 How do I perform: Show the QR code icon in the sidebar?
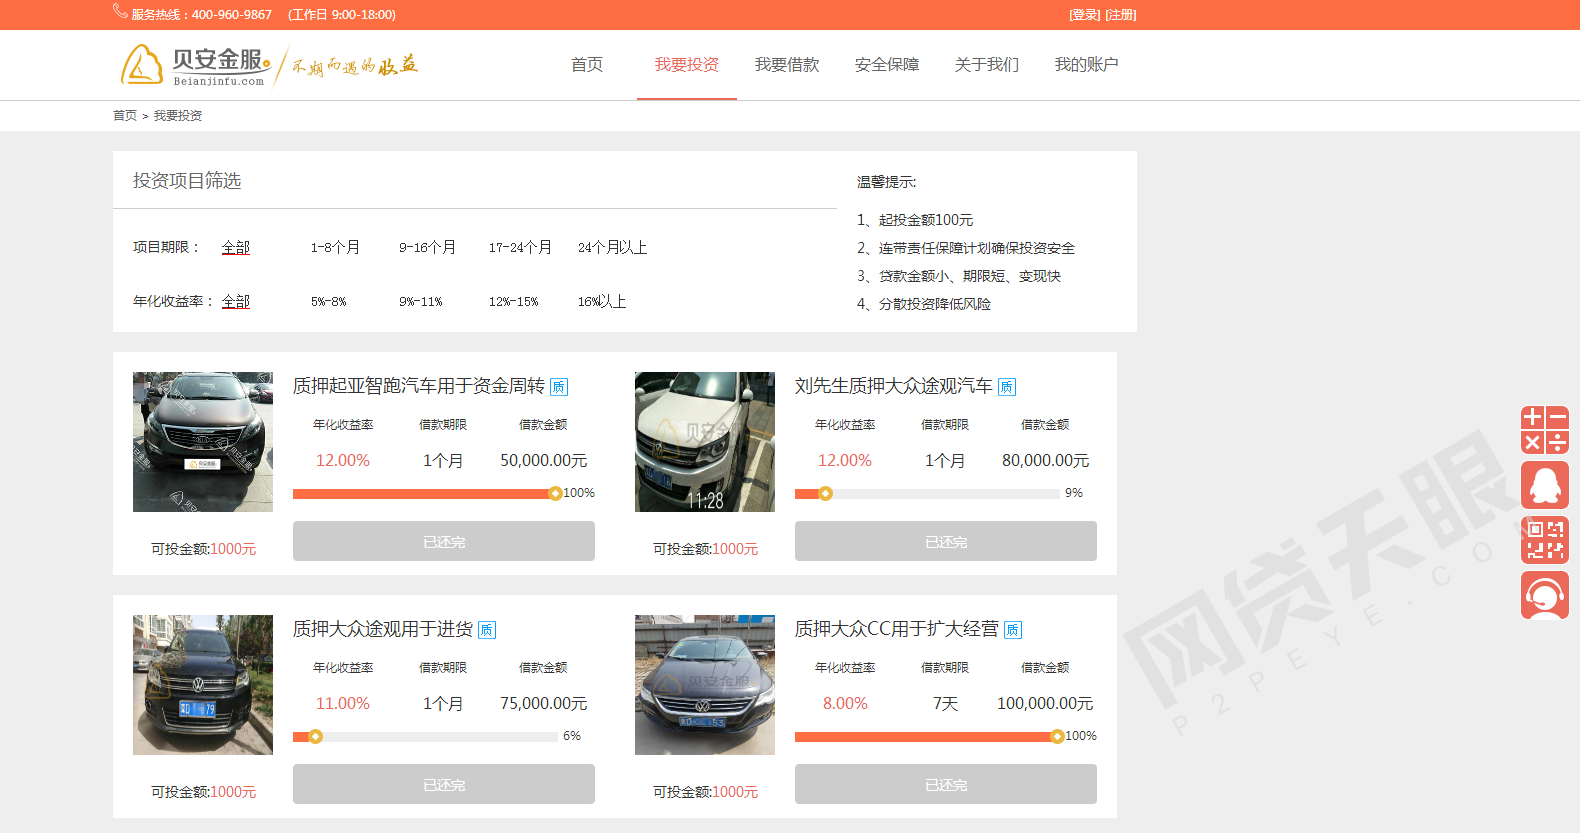(x=1545, y=540)
